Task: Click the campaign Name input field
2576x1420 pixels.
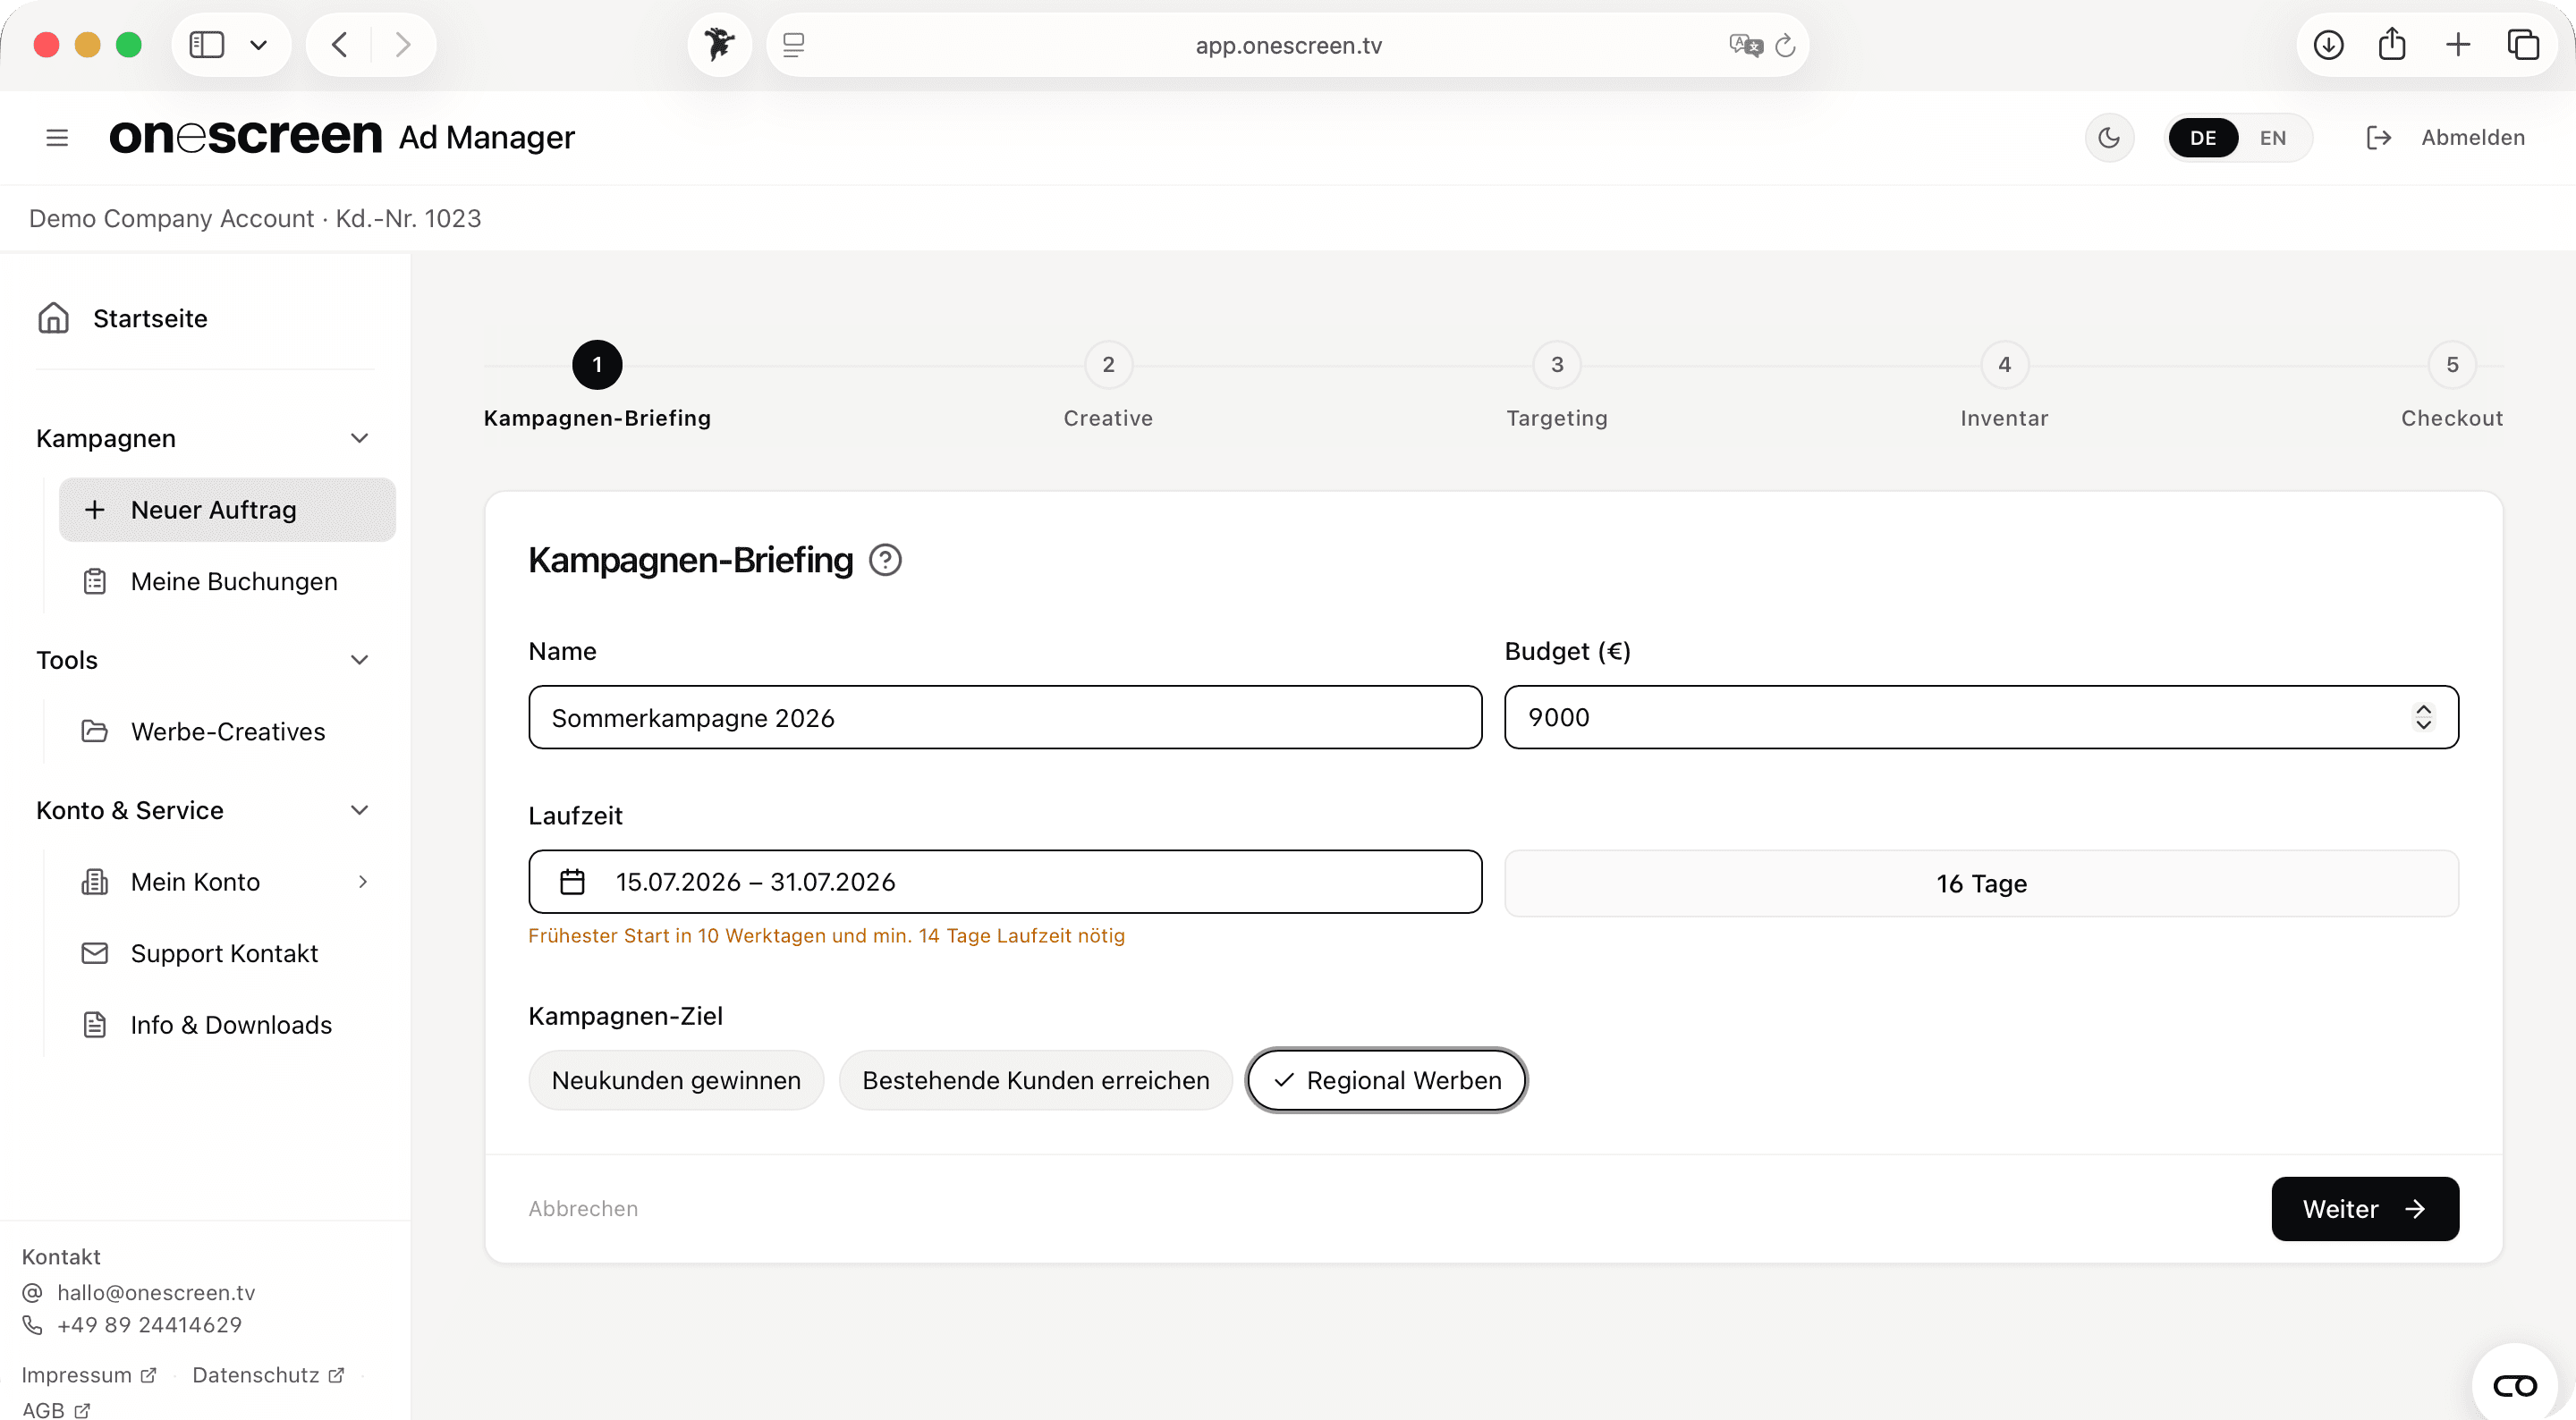Action: [x=1005, y=718]
